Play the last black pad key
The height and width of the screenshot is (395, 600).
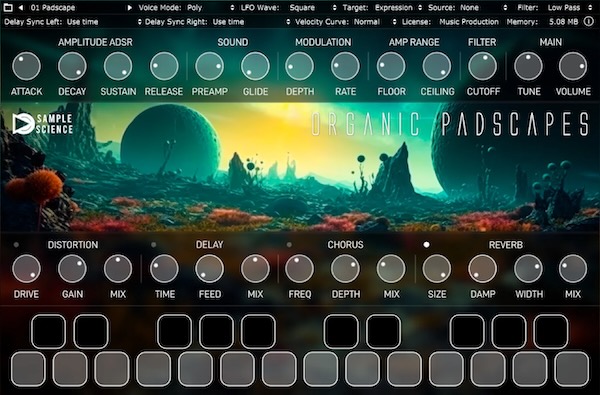551,331
